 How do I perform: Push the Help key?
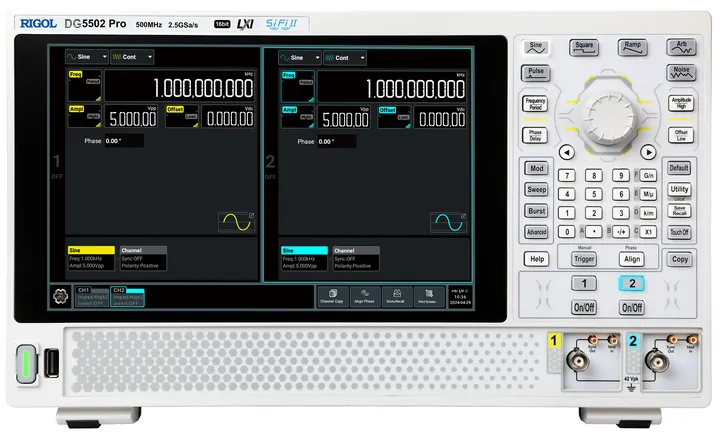click(x=536, y=259)
